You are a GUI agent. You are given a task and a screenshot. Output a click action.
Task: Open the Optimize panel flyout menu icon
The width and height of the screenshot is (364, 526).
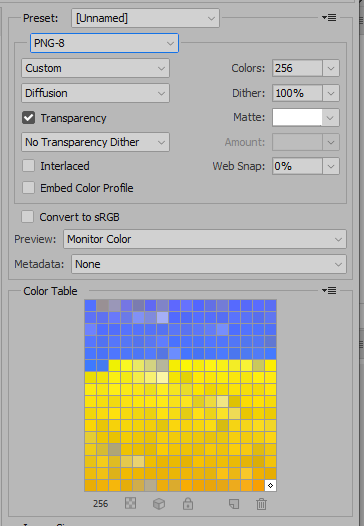pos(329,17)
